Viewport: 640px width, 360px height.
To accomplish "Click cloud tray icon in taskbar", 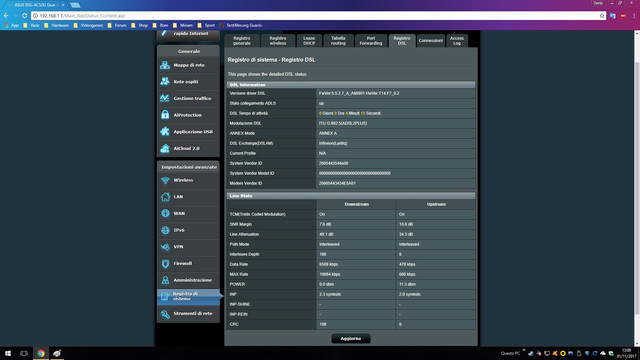I will (x=603, y=353).
